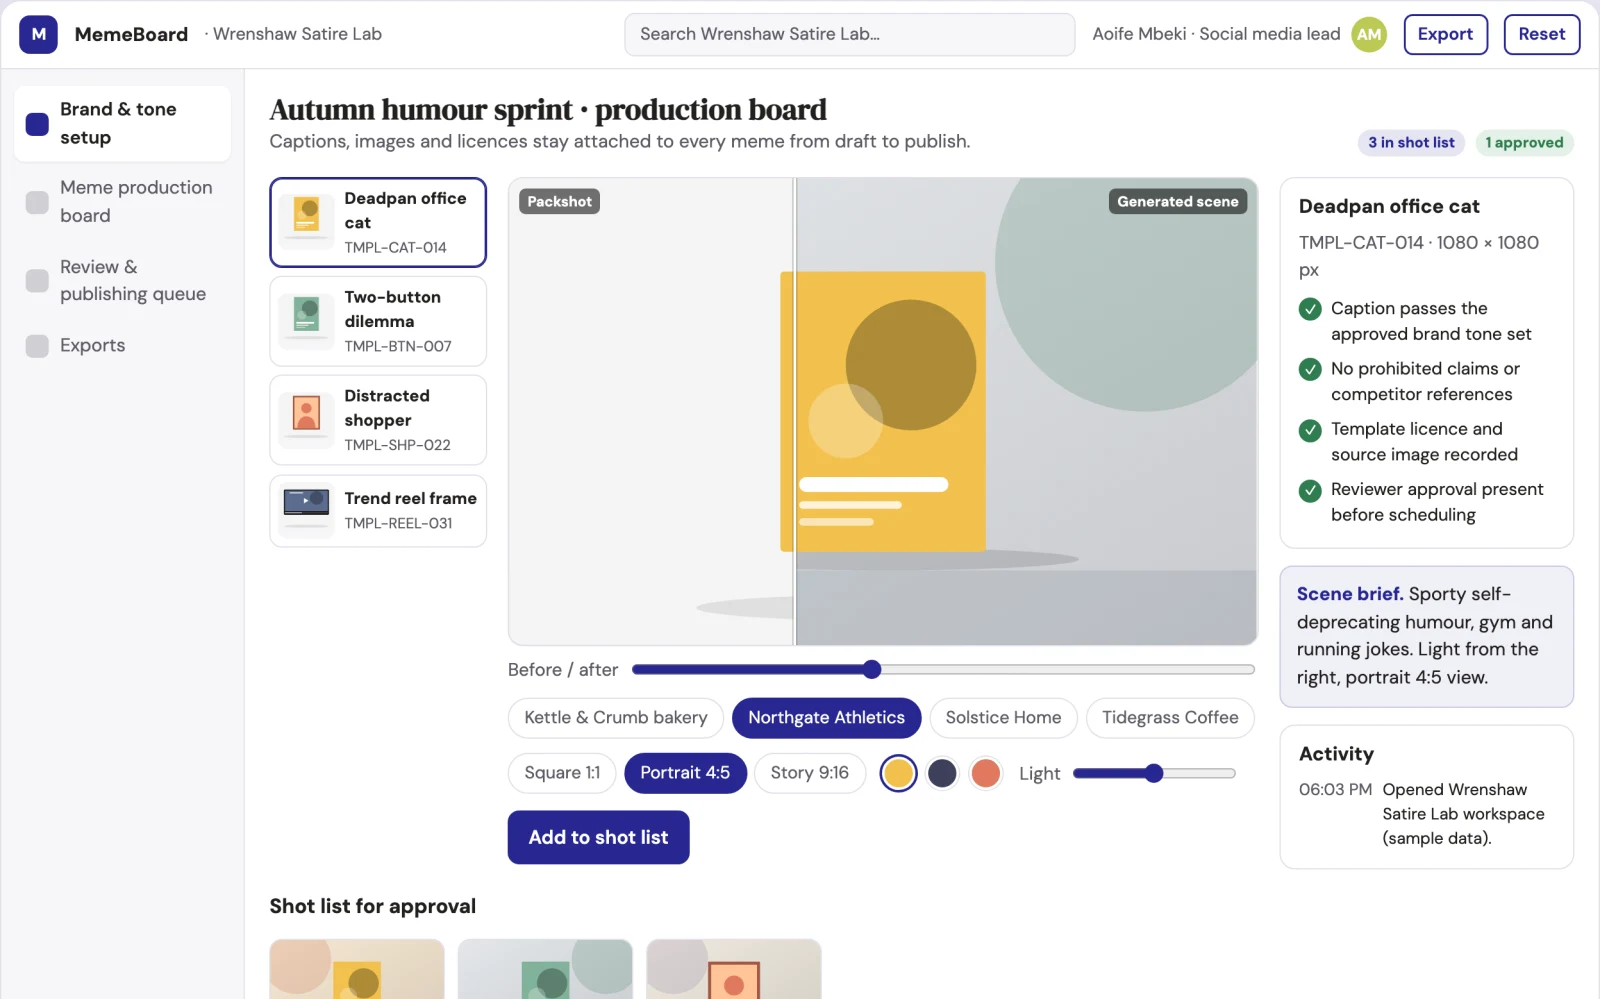
Task: Click the Trend reel frame template thumbnail icon
Action: 307,510
